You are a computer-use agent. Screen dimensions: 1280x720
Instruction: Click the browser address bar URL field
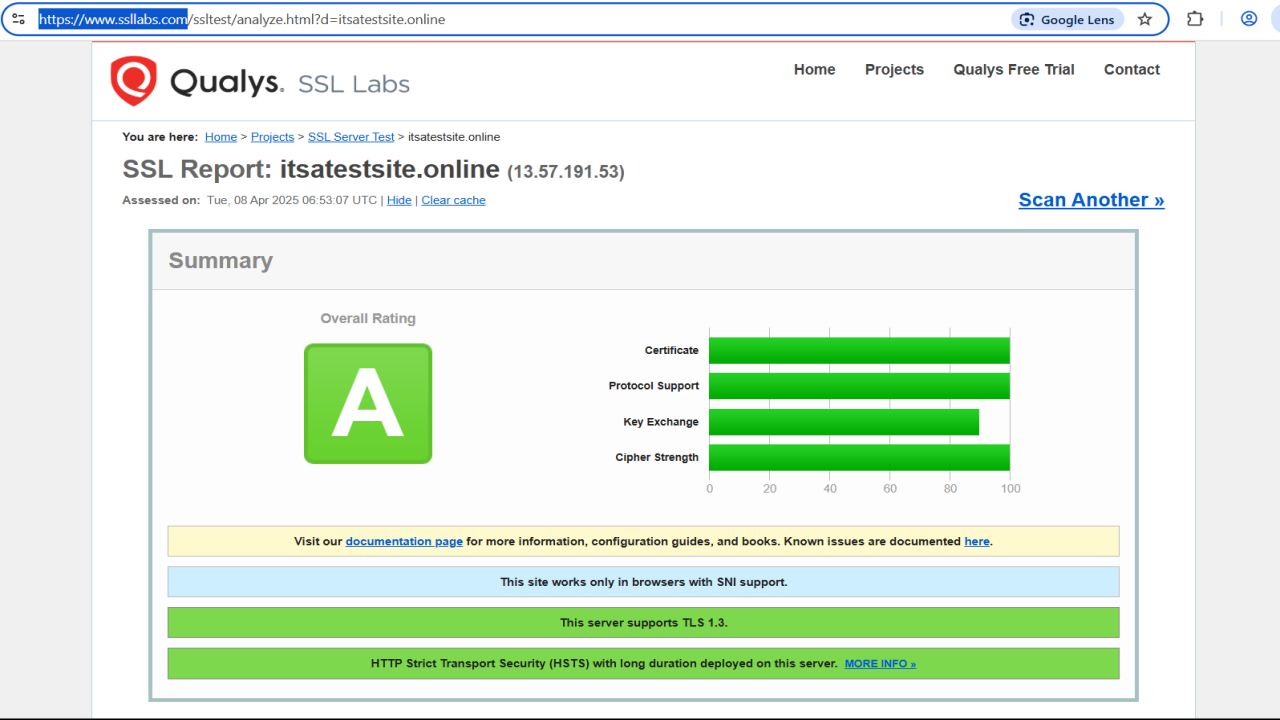[x=520, y=19]
